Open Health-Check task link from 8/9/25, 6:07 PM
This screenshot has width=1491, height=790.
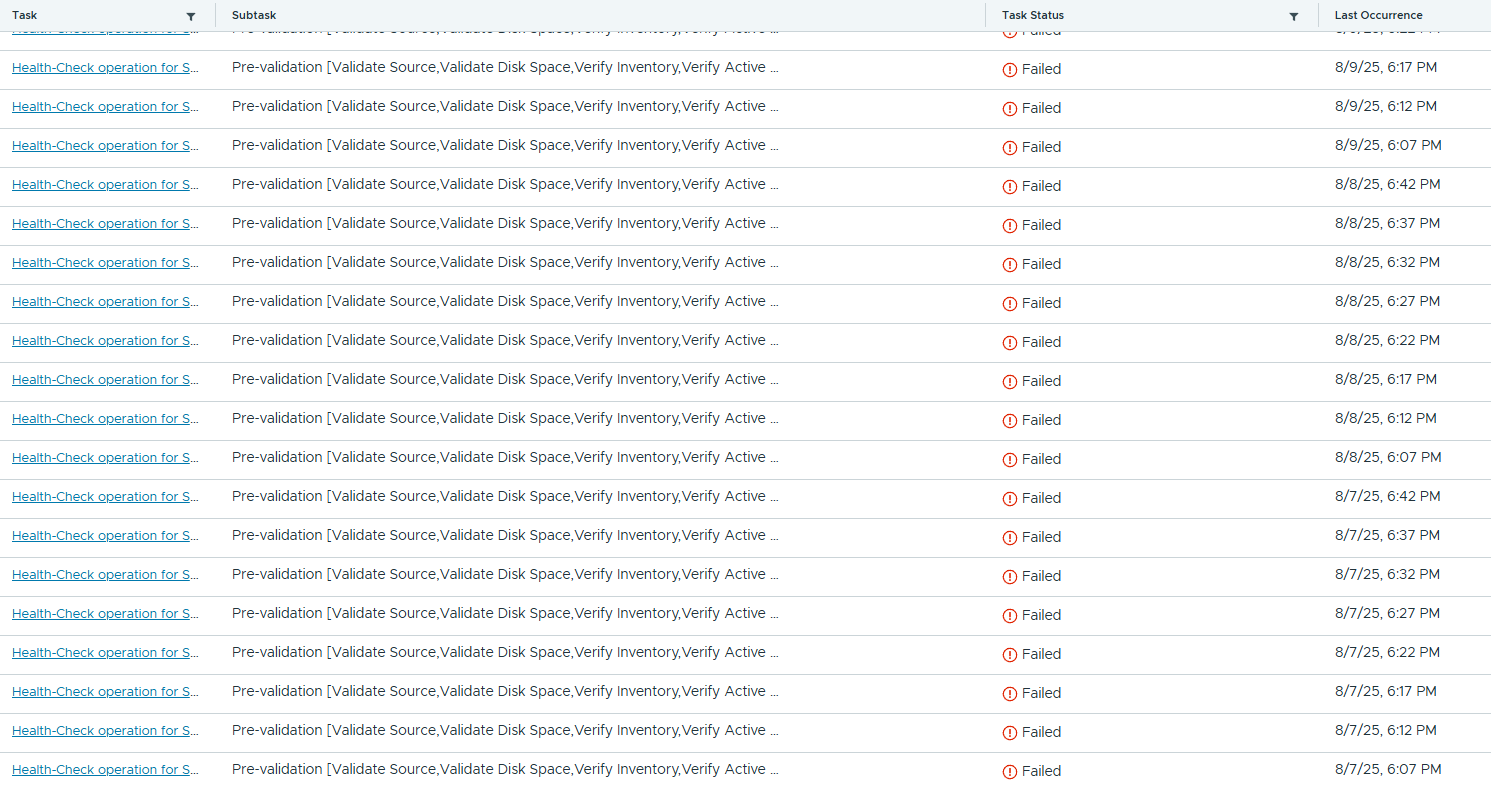pos(105,146)
